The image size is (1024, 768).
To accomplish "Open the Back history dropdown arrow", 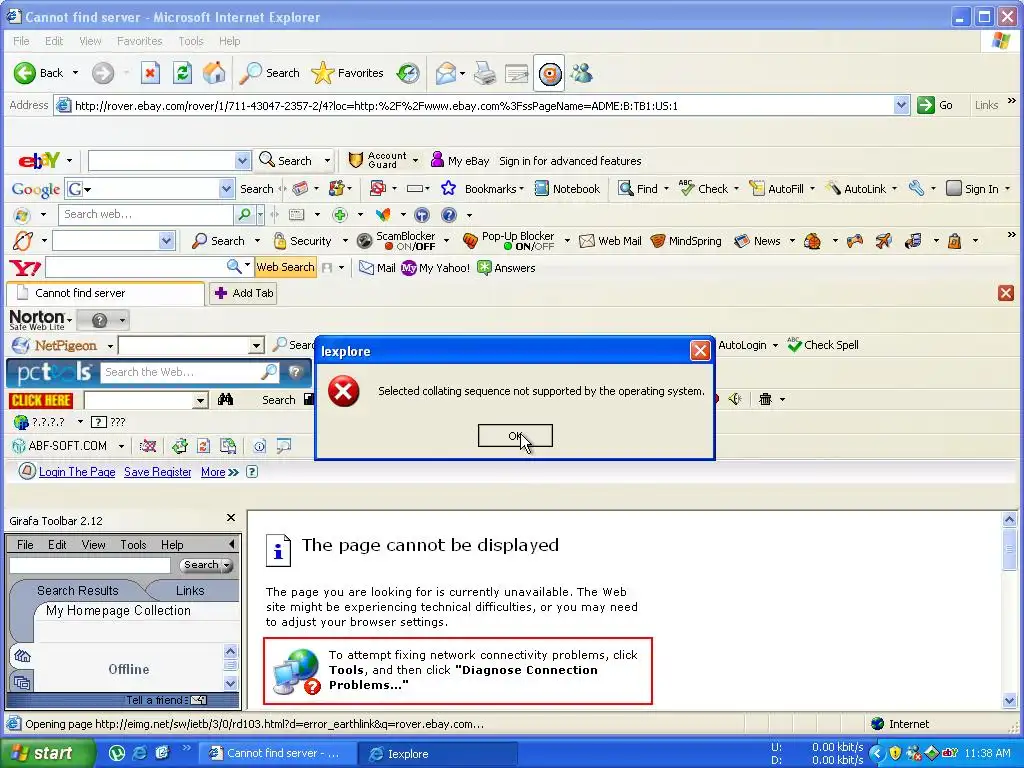I will (75, 73).
